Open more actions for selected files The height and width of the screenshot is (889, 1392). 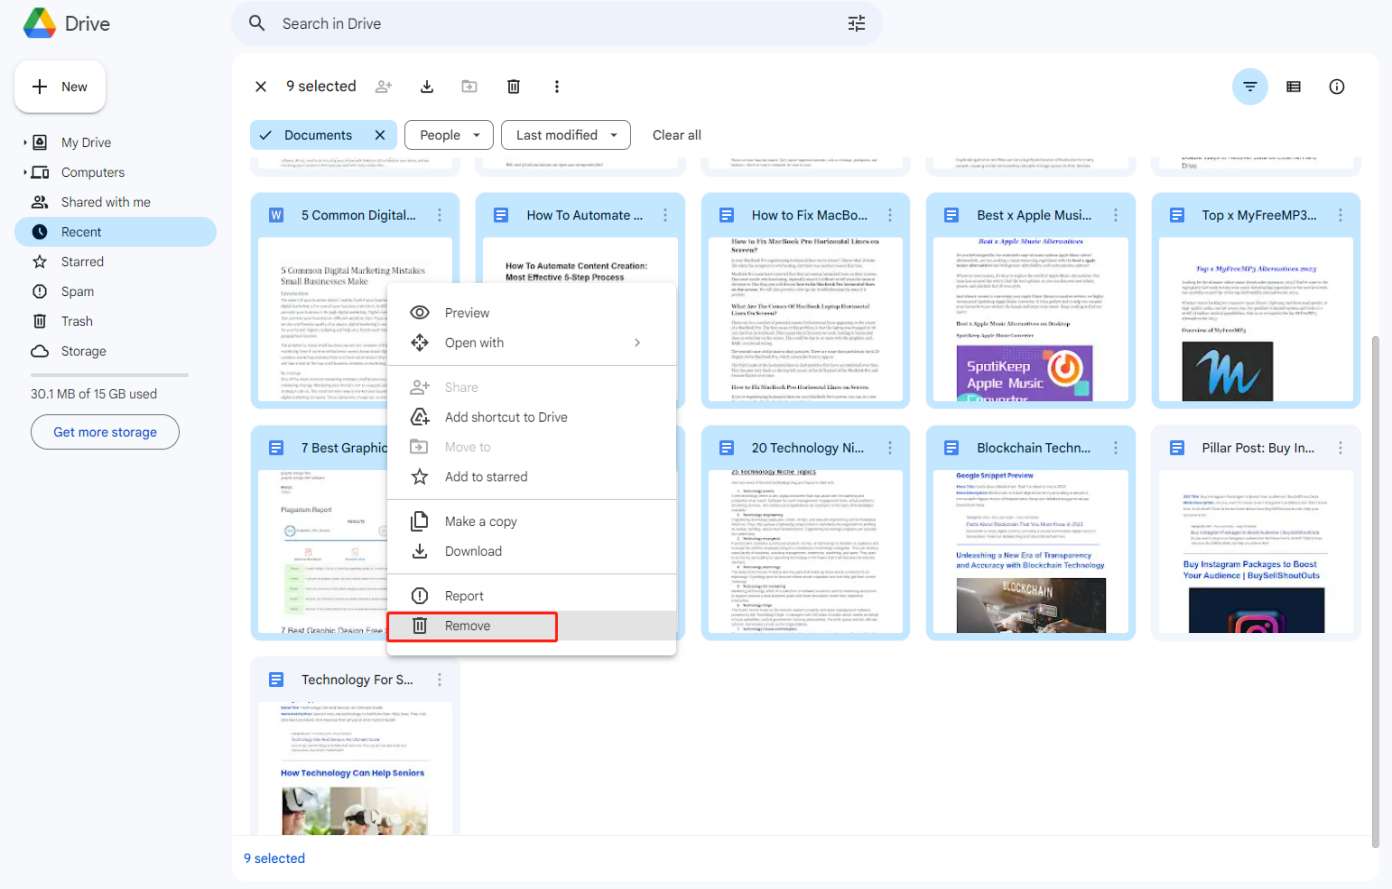click(557, 87)
